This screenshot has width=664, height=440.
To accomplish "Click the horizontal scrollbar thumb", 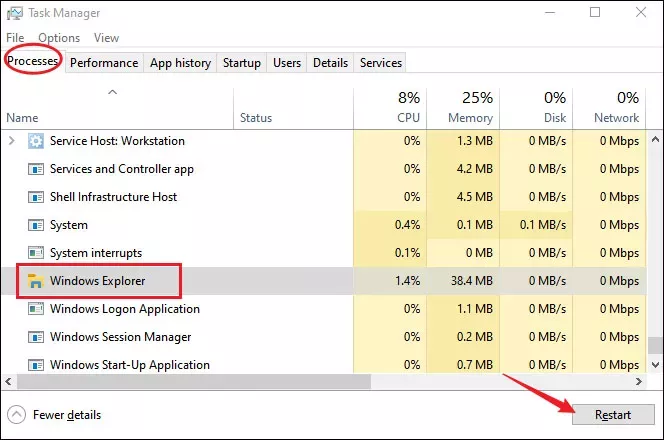I will (x=194, y=382).
